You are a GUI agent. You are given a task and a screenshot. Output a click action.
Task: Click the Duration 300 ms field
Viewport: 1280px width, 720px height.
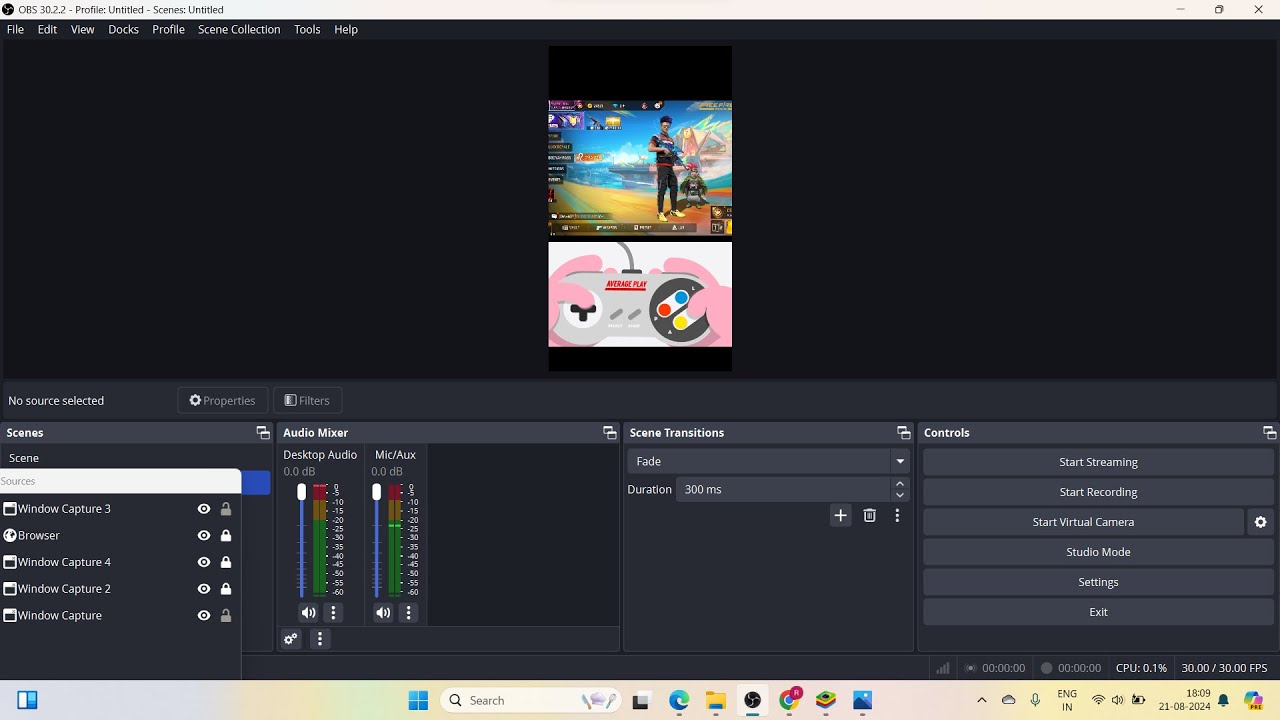tap(784, 490)
